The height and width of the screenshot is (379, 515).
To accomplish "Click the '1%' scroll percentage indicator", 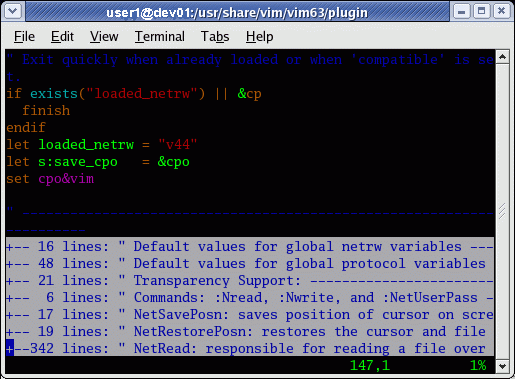I will click(478, 366).
